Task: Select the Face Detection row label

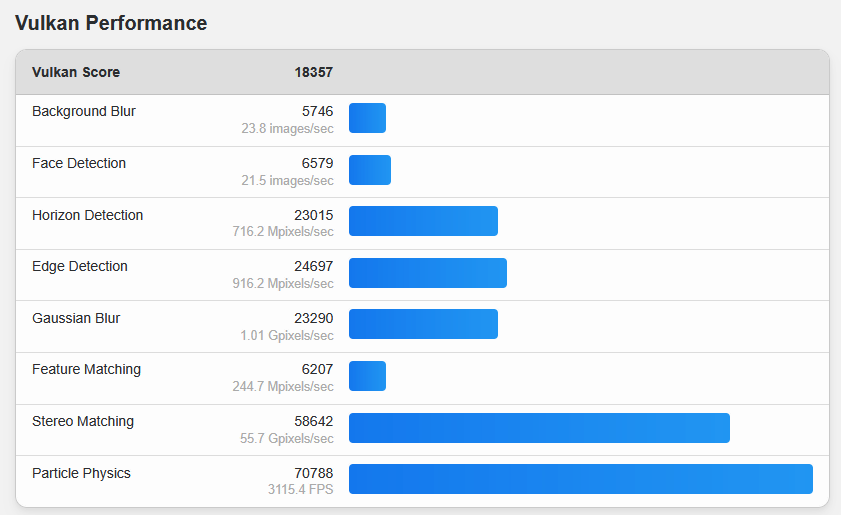Action: pyautogui.click(x=79, y=163)
